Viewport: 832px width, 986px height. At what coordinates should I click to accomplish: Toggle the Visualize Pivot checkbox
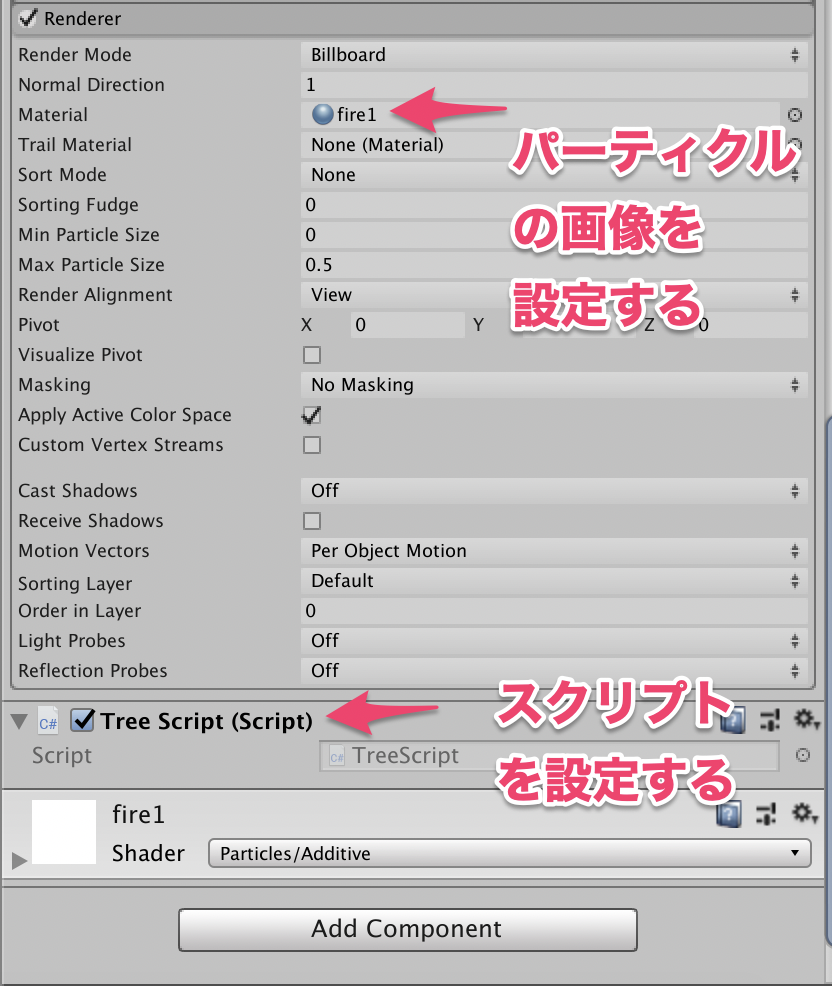[312, 355]
